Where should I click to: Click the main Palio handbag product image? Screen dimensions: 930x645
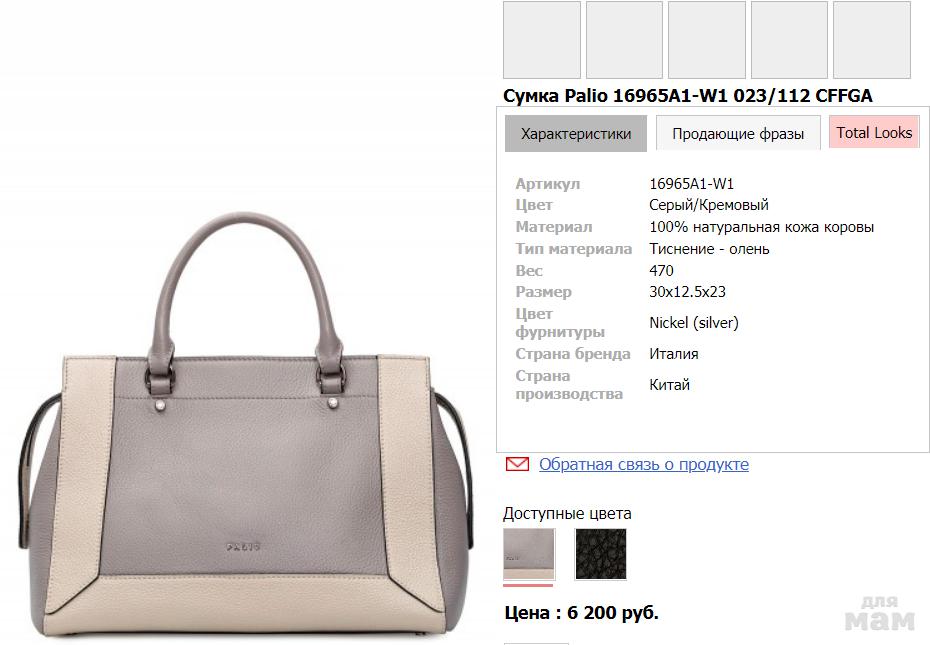[246, 424]
